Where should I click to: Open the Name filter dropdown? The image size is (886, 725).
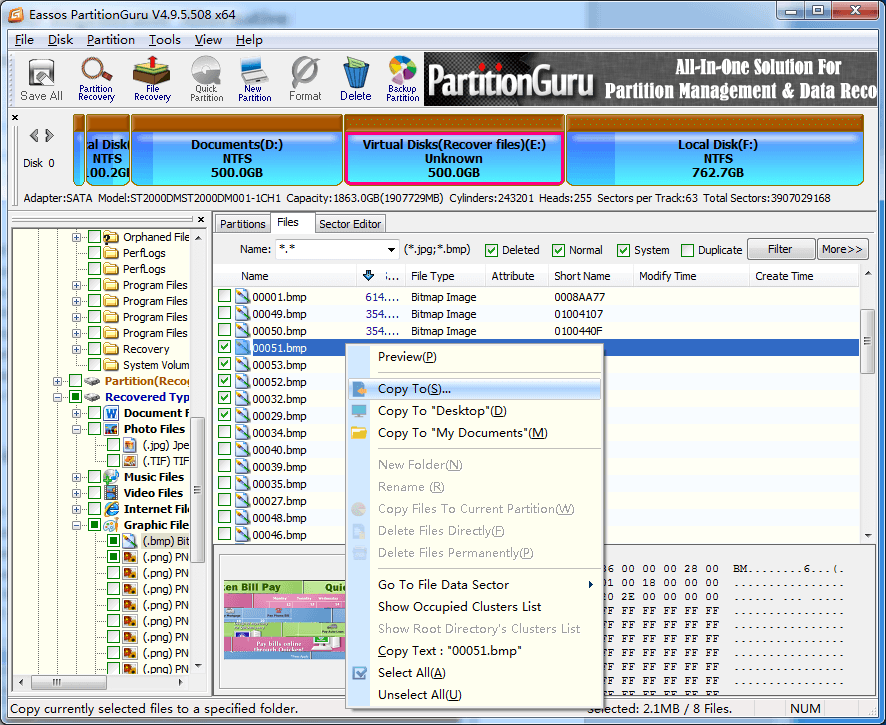[391, 249]
